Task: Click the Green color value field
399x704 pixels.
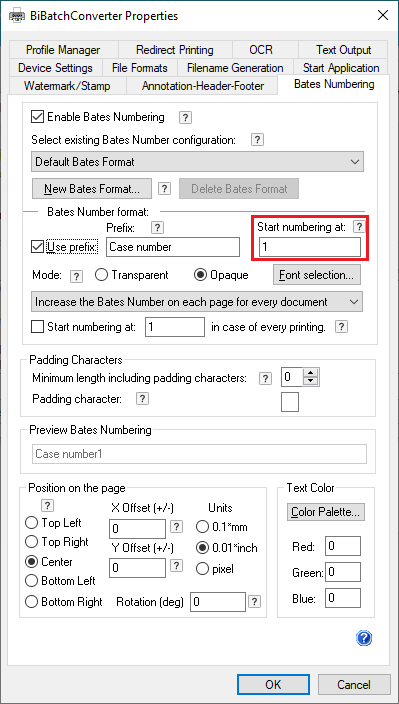Action: pos(343,572)
